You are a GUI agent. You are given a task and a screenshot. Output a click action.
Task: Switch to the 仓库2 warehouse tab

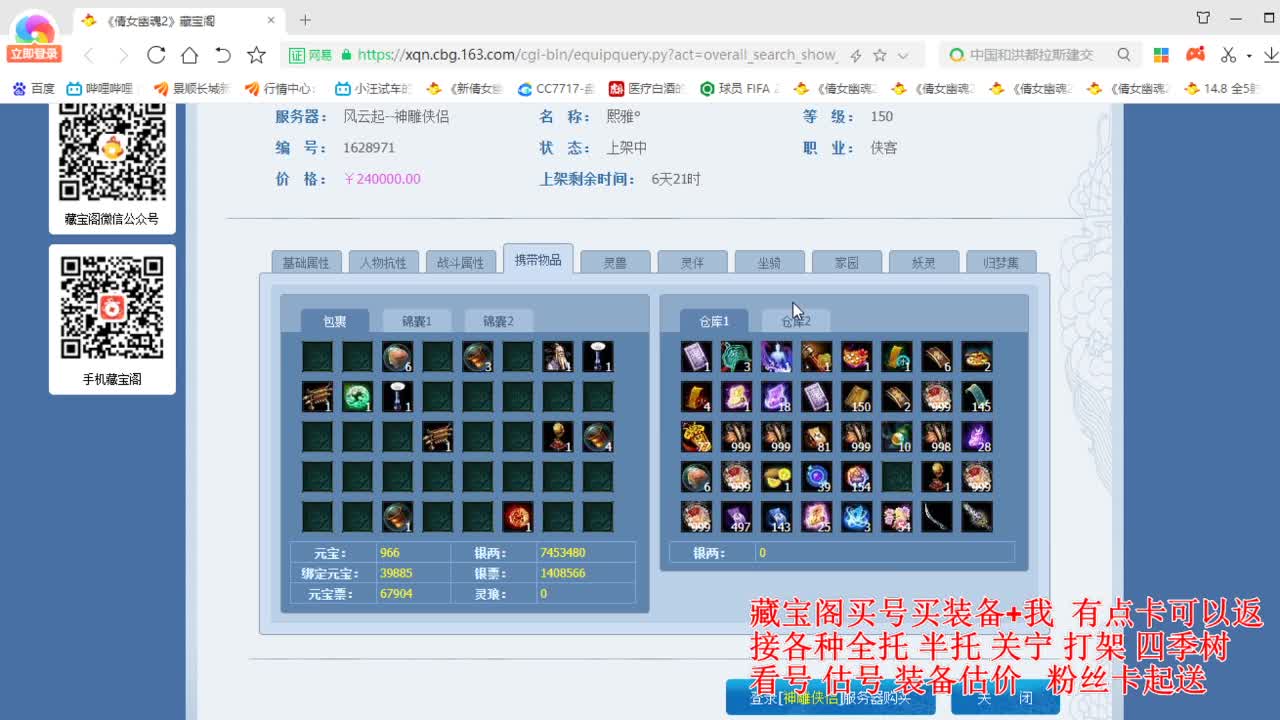(x=796, y=321)
